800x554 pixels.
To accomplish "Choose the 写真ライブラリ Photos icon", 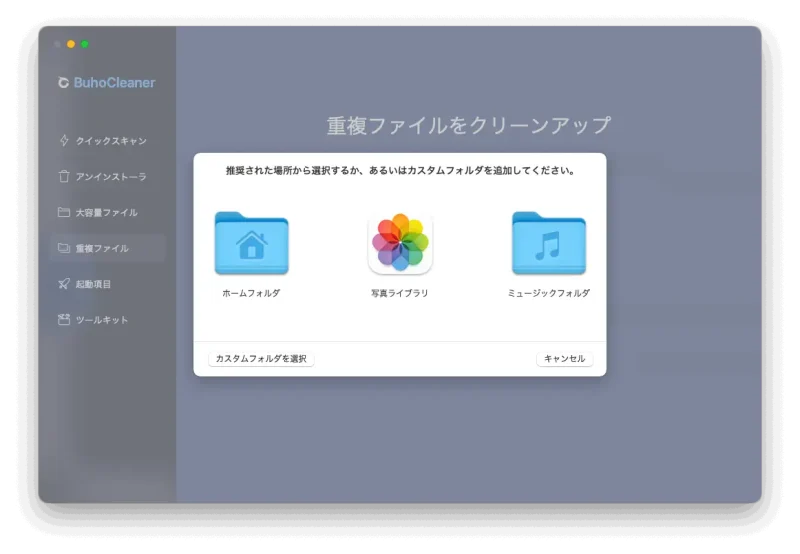I will click(400, 243).
